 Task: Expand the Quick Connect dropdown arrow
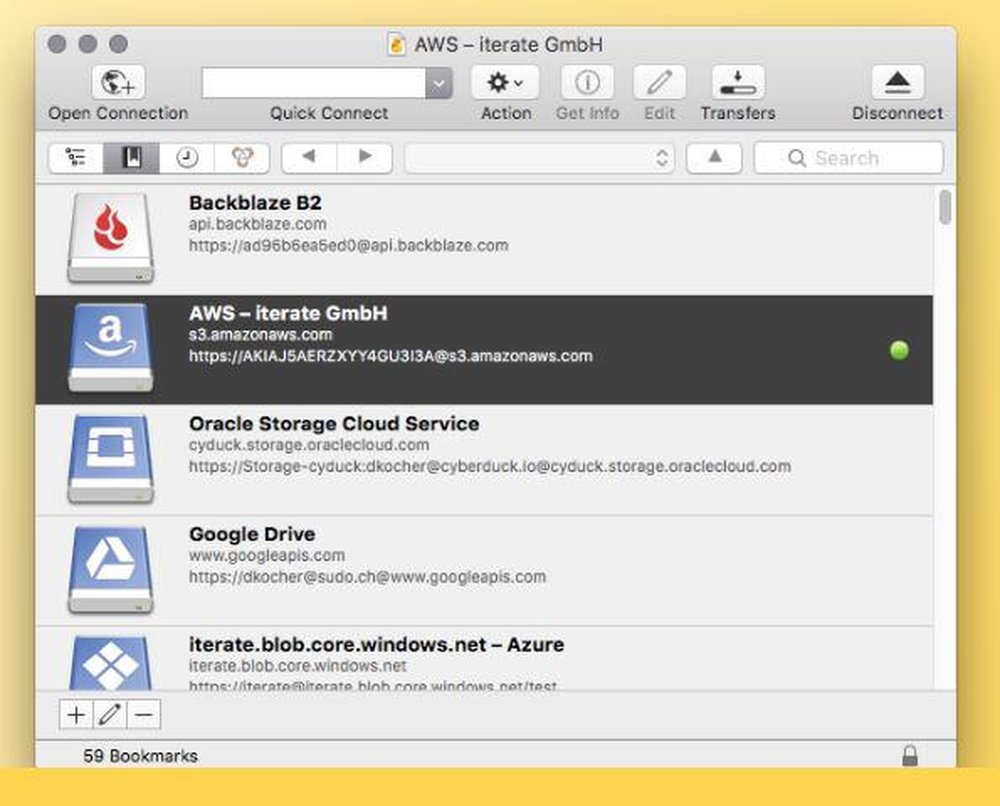click(x=439, y=83)
